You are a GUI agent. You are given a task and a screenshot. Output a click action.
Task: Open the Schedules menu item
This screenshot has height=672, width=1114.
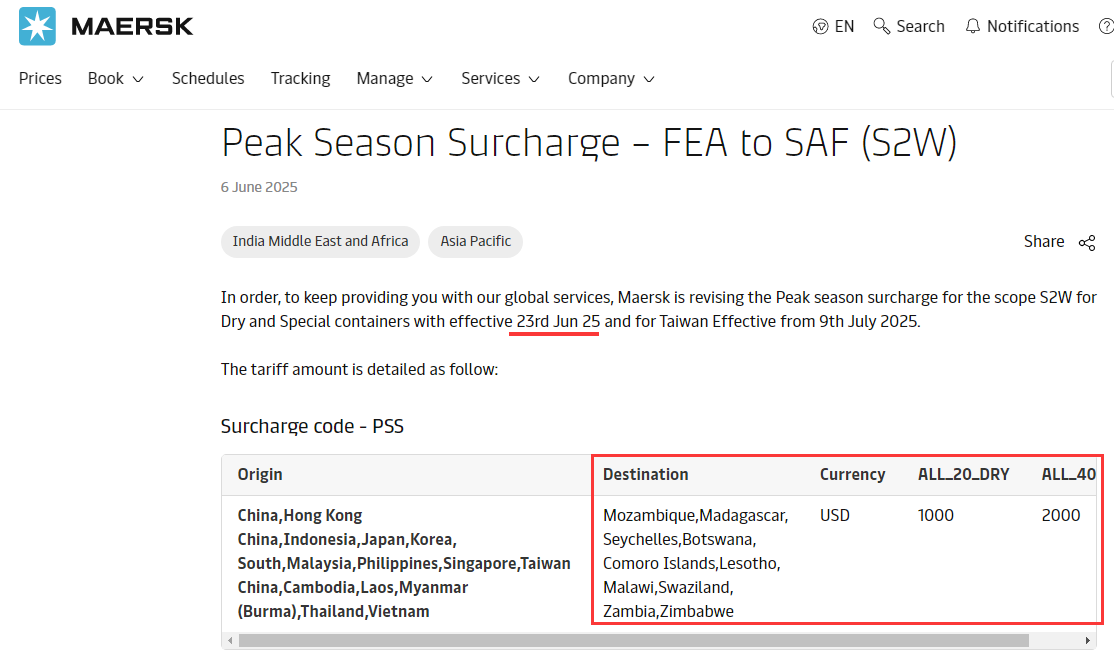click(208, 79)
